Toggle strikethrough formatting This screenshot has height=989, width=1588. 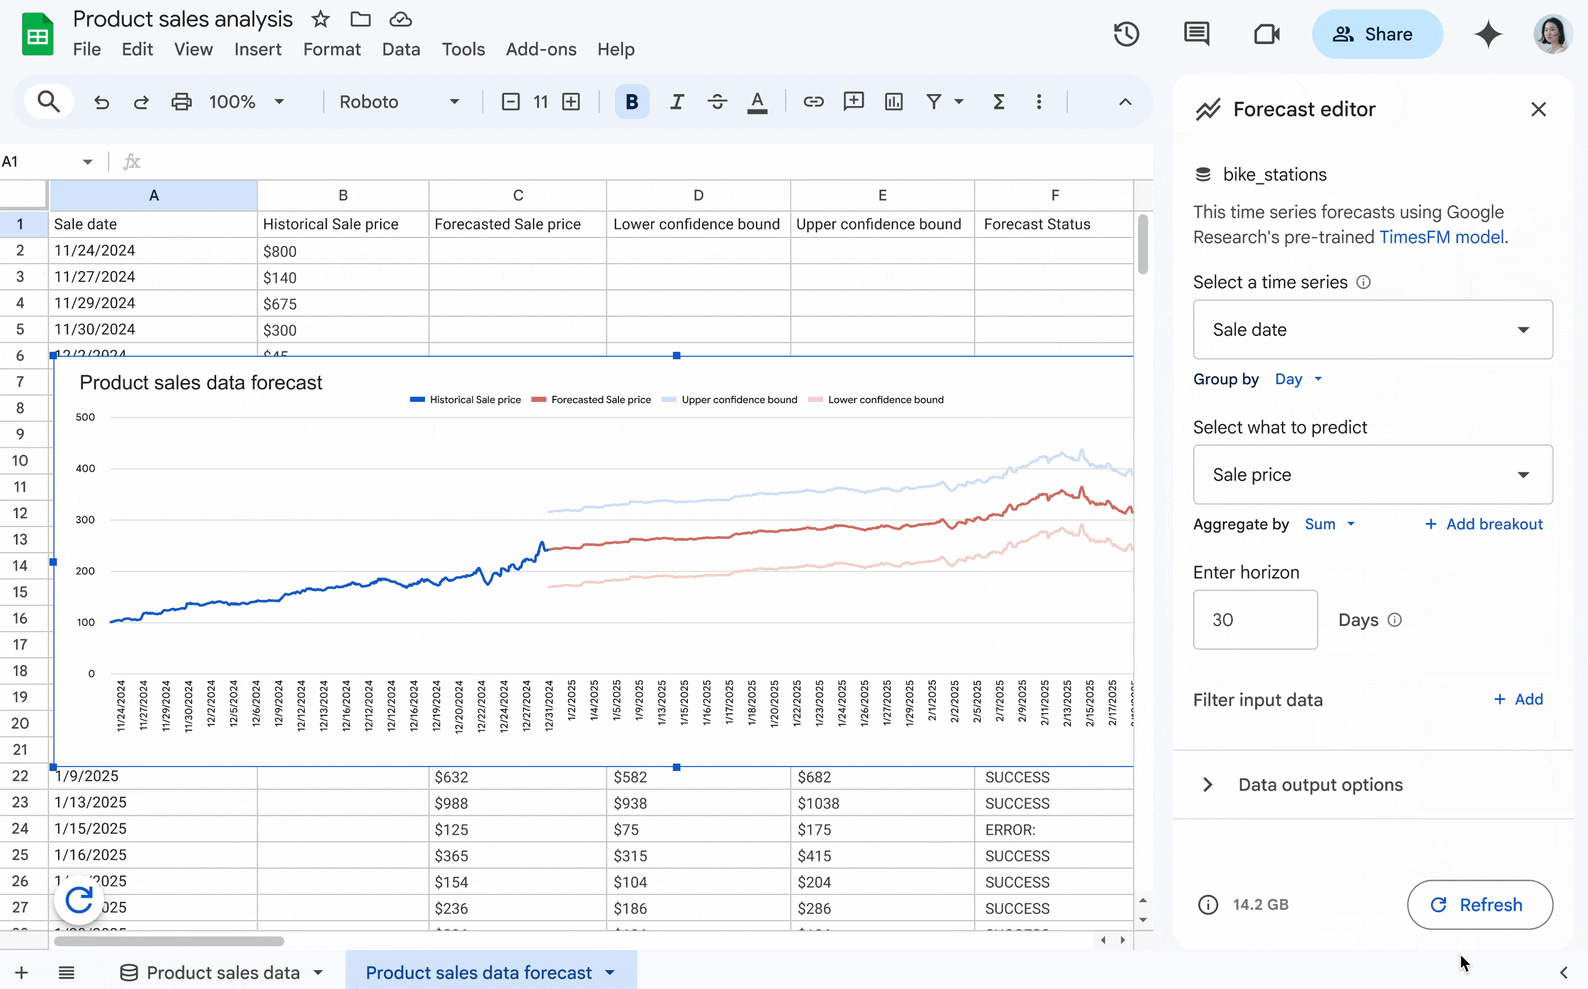(717, 102)
